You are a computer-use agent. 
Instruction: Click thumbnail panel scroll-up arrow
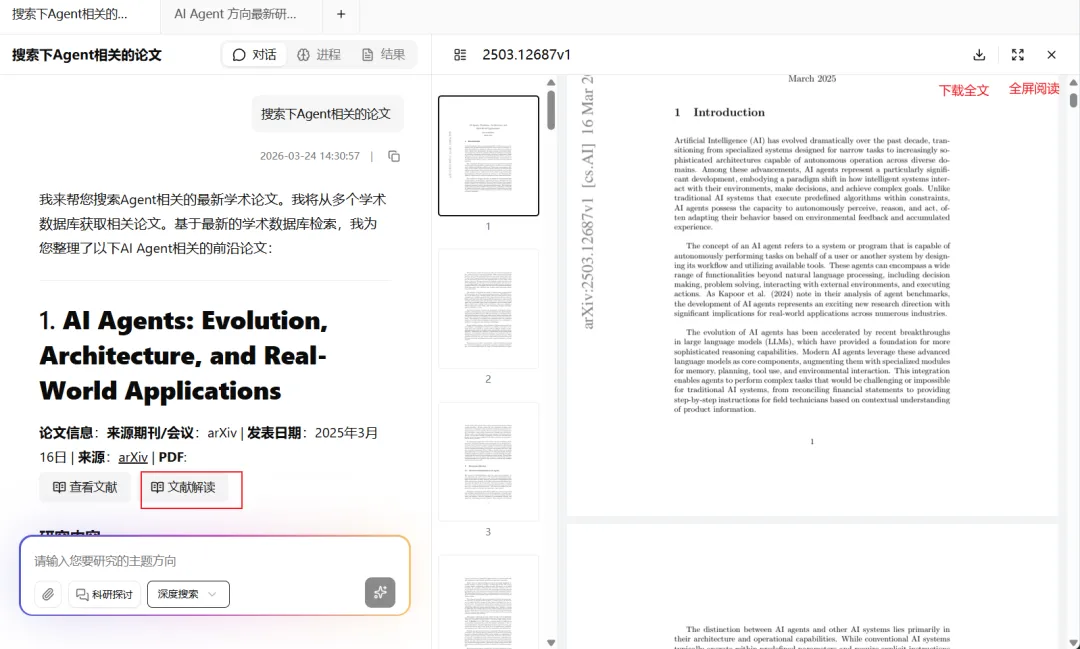pyautogui.click(x=551, y=83)
